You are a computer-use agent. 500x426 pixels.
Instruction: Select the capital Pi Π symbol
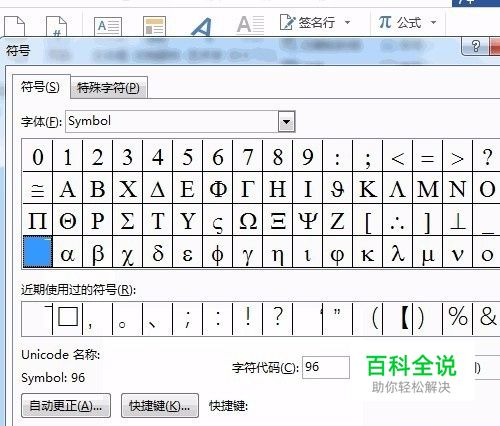point(38,221)
